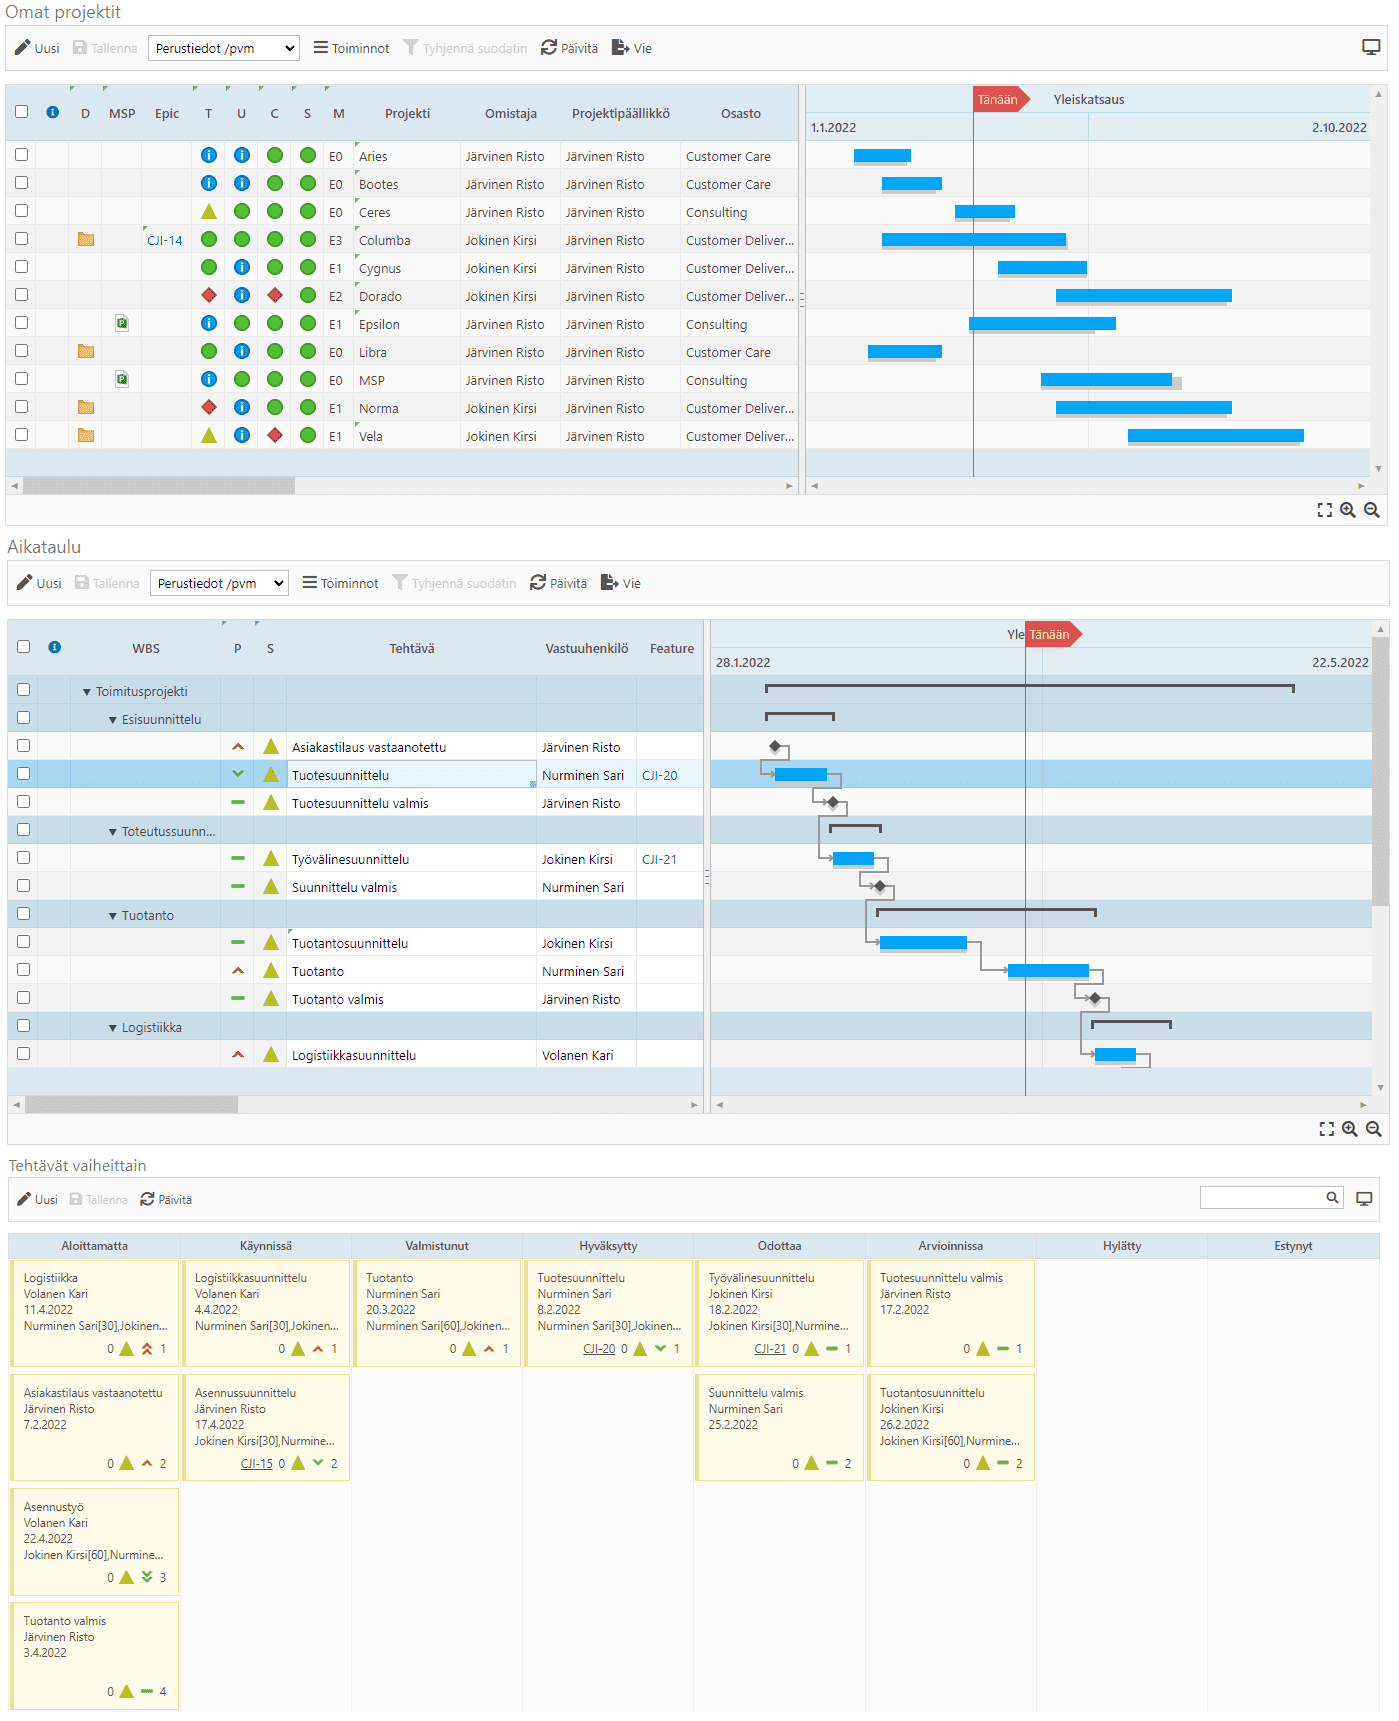Open Toiminnot menu in Omat projektit toolbar
The image size is (1399, 1721).
351,48
